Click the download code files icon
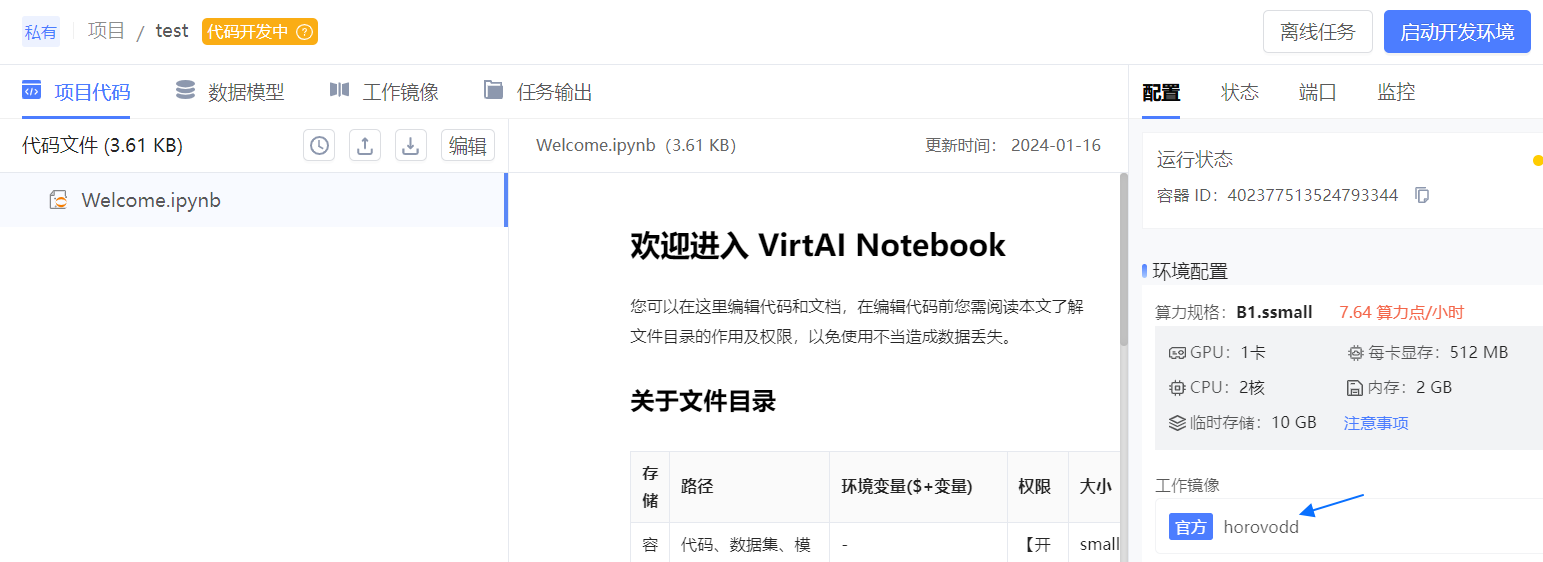 (410, 146)
